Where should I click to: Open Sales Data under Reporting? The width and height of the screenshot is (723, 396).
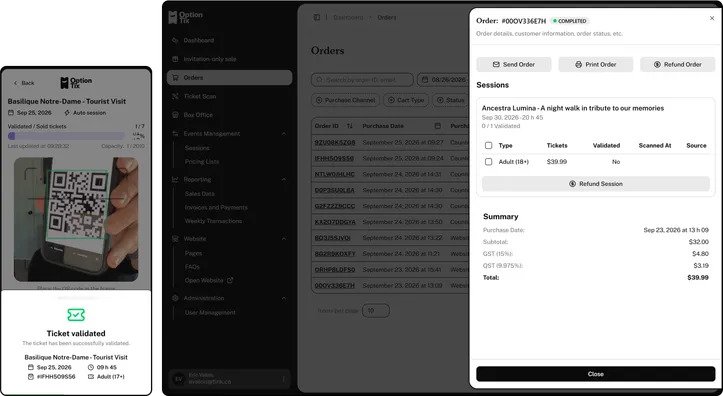199,194
